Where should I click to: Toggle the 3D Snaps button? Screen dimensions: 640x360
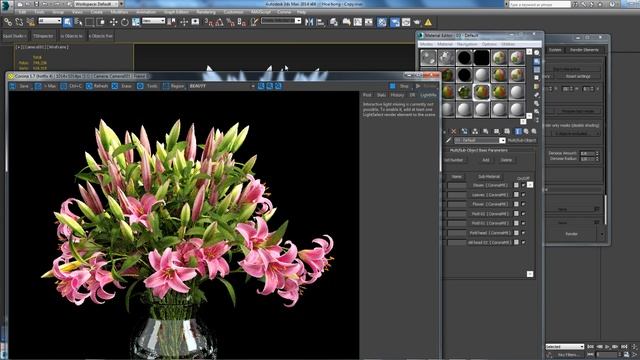[208, 22]
